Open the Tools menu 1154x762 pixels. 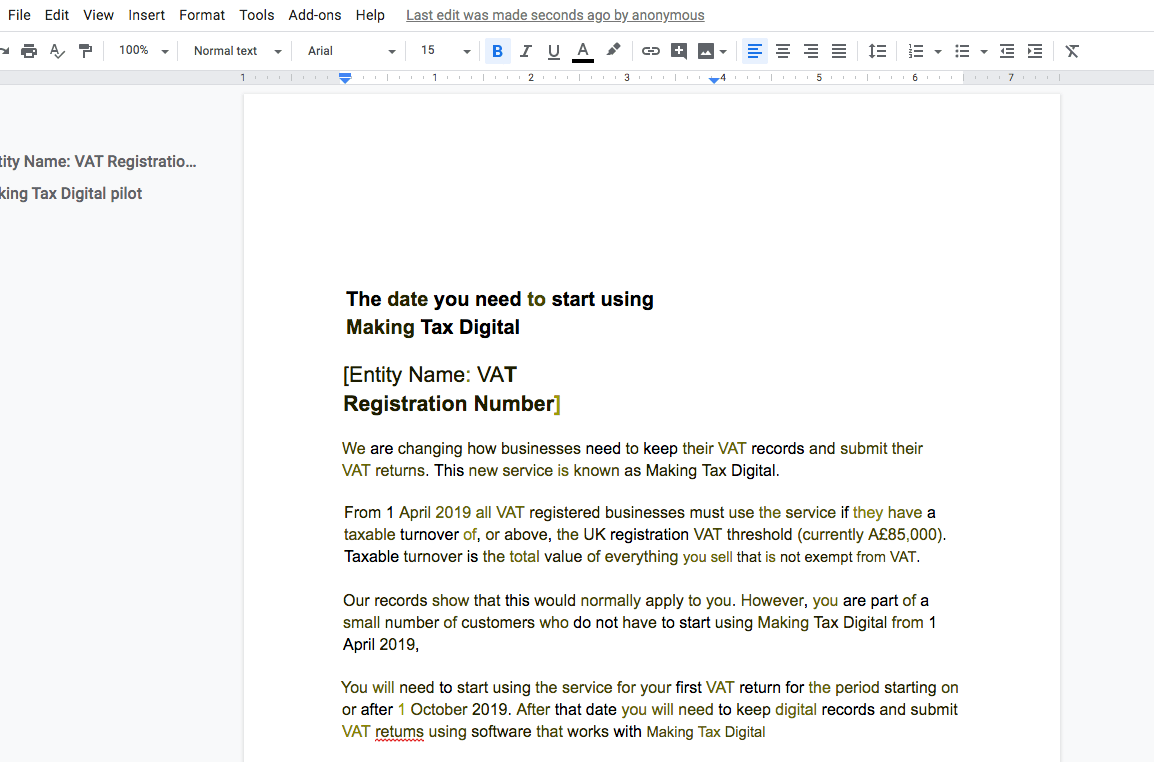click(x=257, y=15)
